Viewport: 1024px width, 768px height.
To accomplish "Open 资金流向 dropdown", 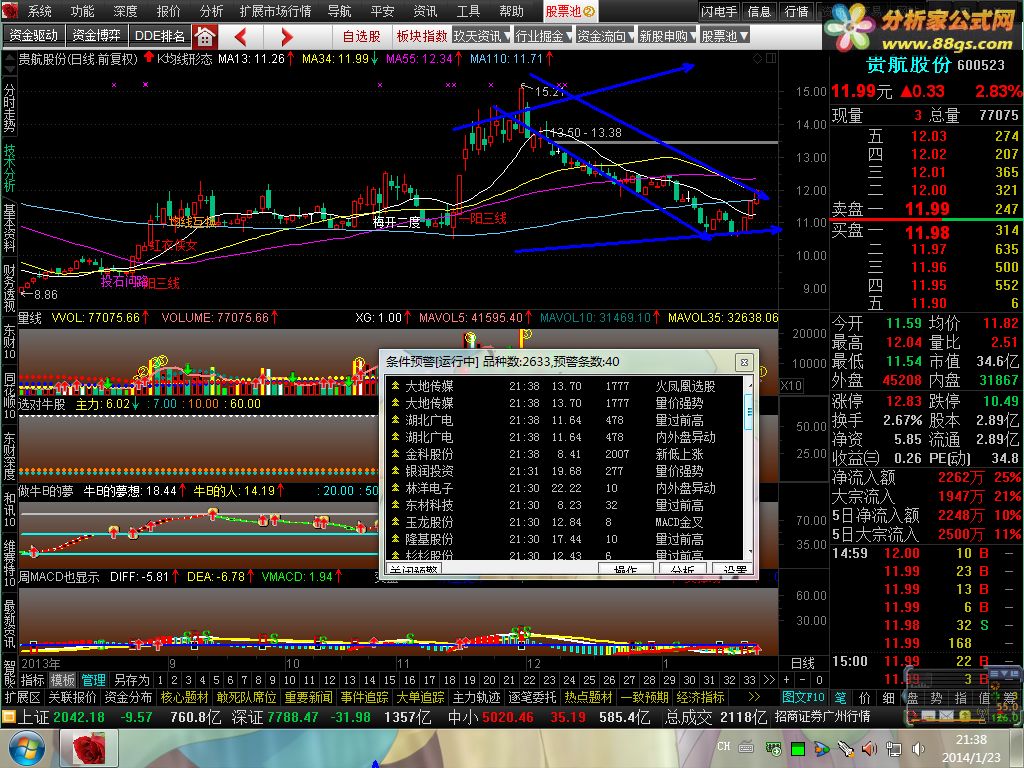I will [605, 37].
